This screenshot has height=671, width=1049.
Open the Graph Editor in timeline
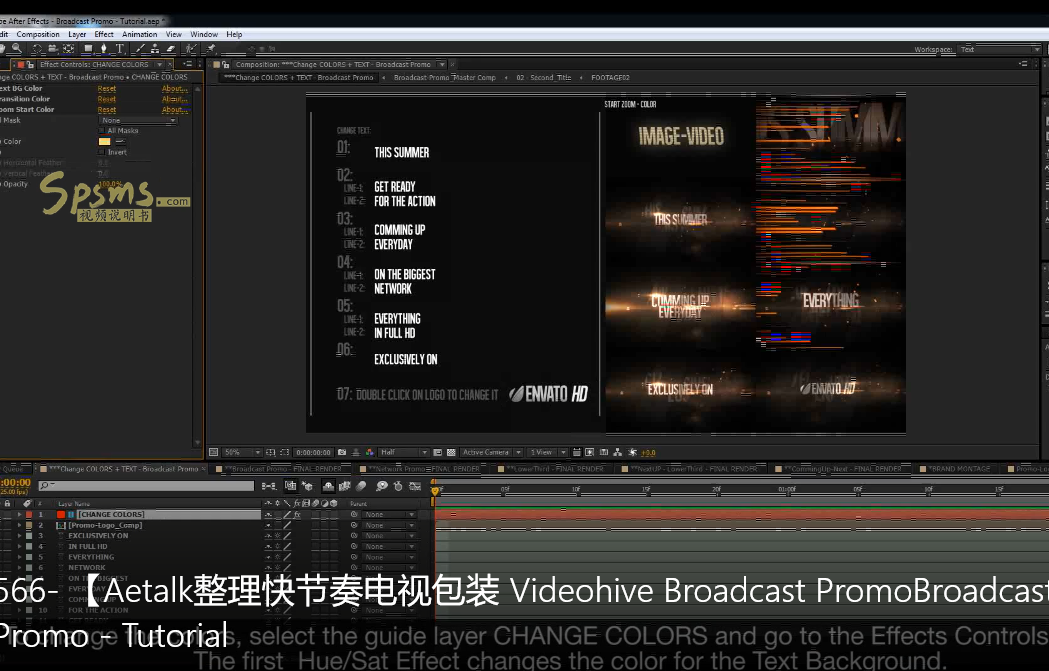(x=415, y=486)
